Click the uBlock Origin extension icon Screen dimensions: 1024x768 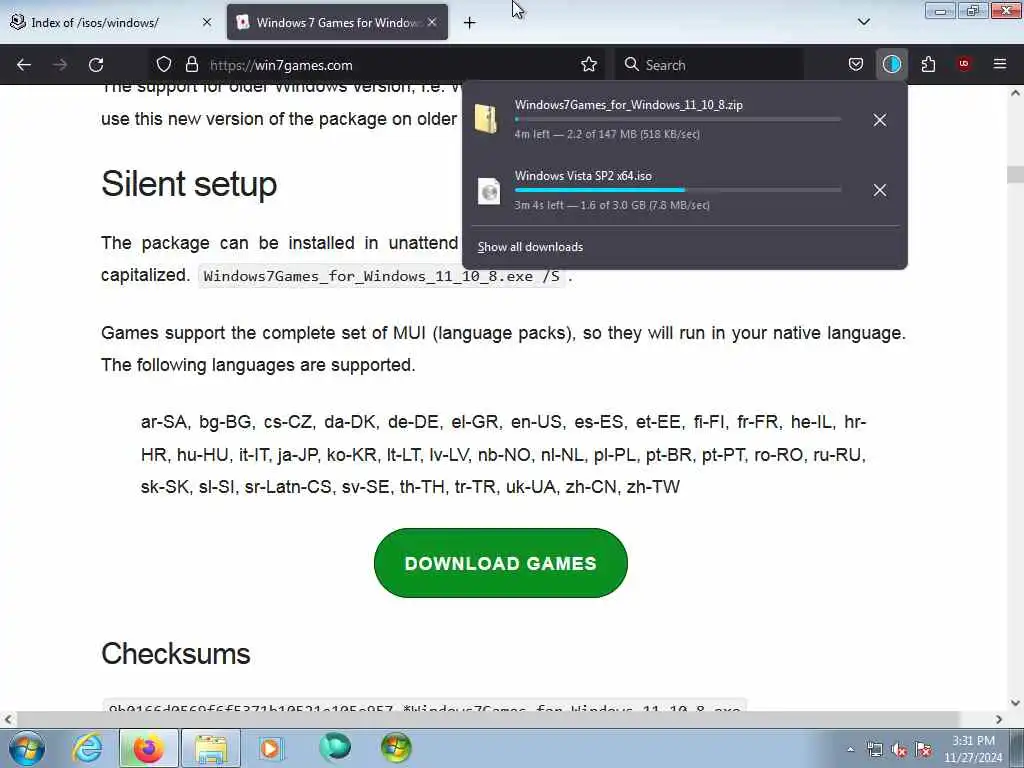pyautogui.click(x=964, y=64)
